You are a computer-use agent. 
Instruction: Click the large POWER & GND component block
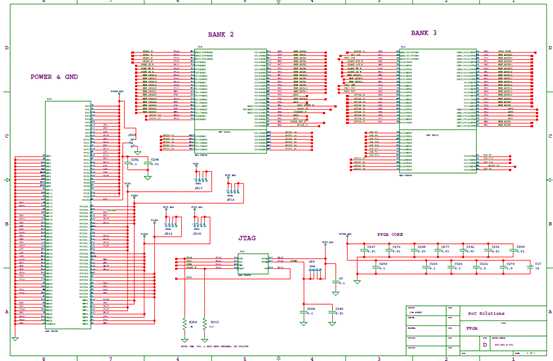click(x=68, y=215)
